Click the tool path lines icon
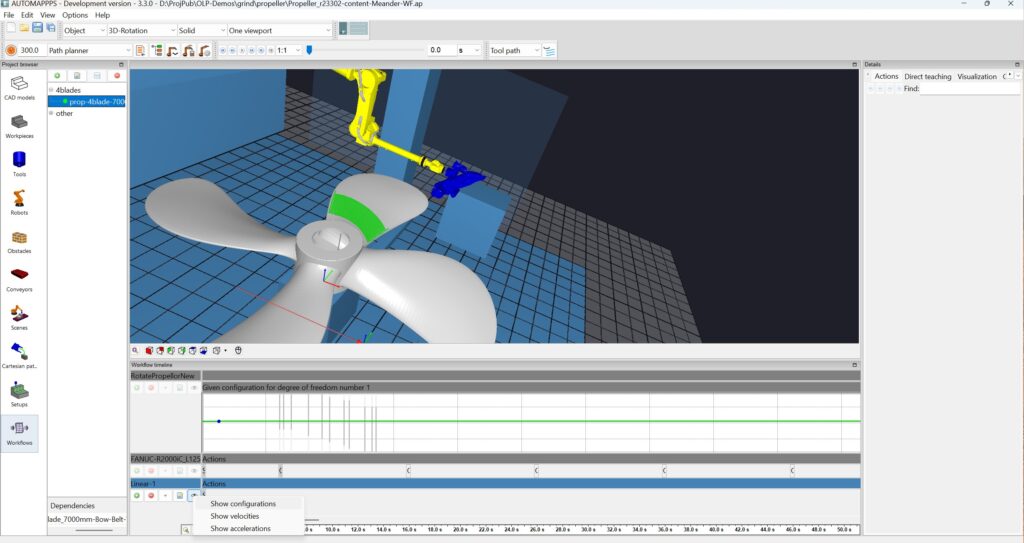The image size is (1024, 543). click(549, 50)
